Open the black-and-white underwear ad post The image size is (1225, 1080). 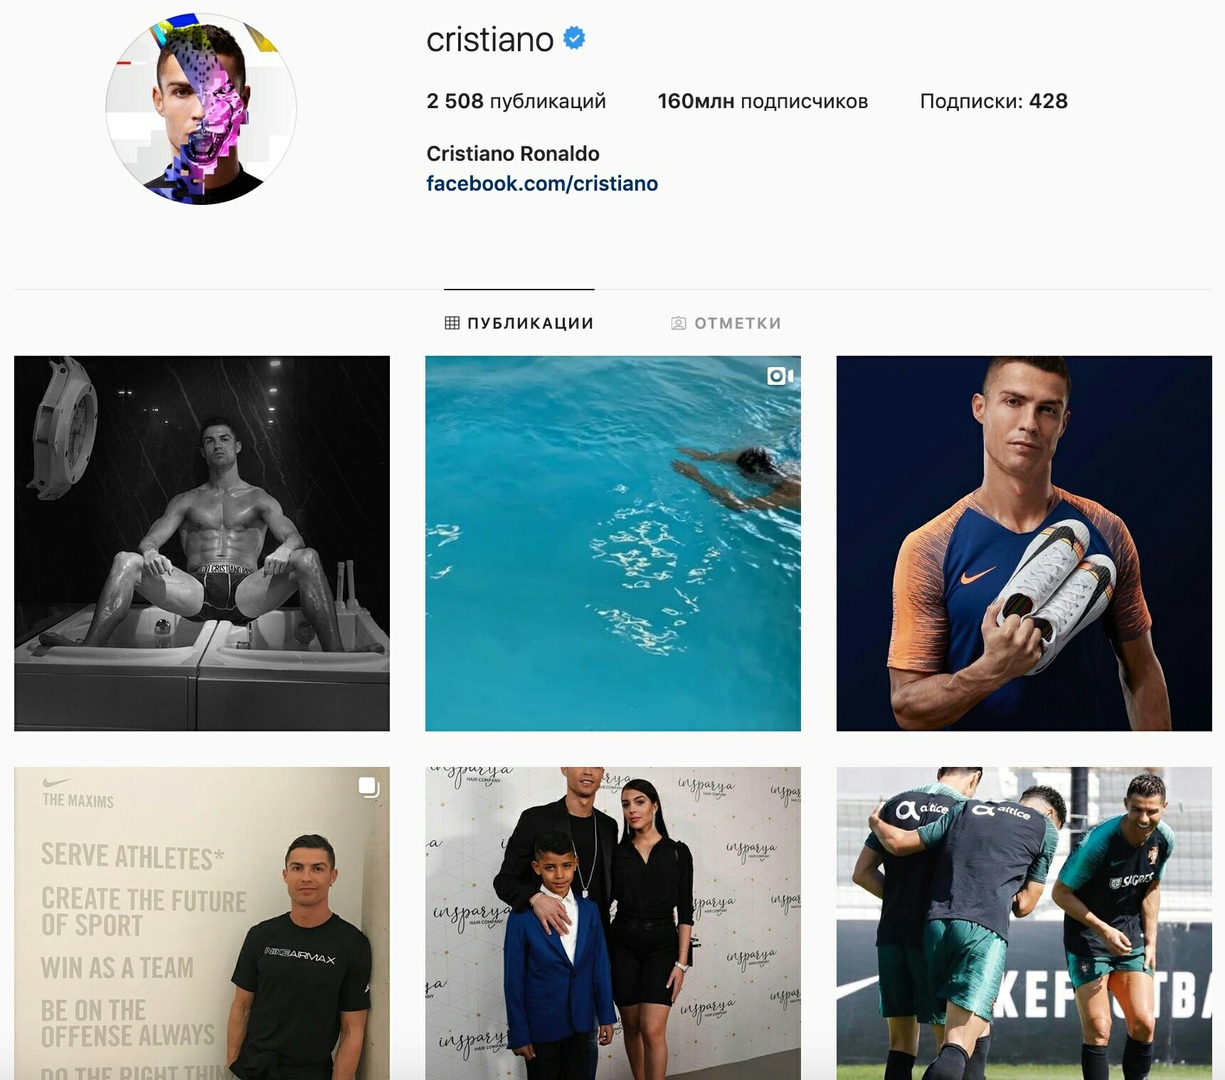tap(202, 543)
